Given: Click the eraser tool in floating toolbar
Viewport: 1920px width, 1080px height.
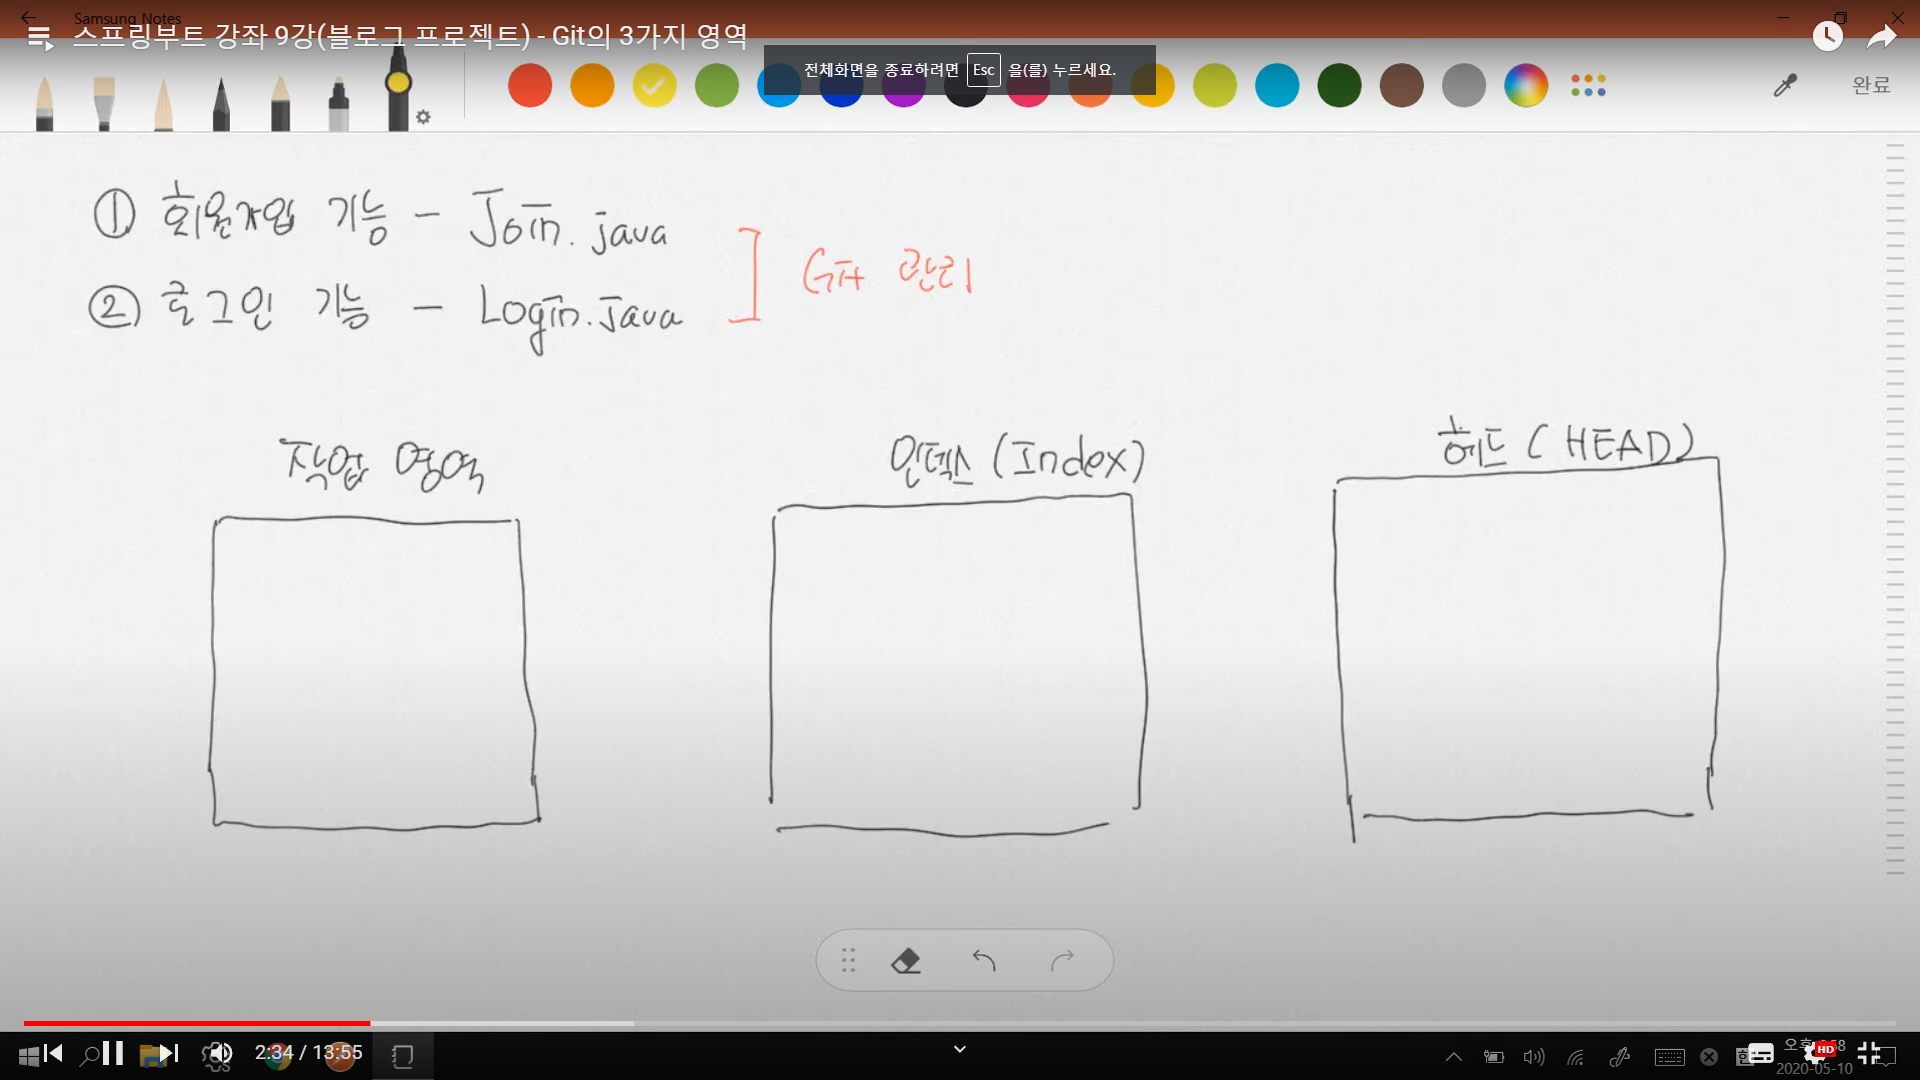Looking at the screenshot, I should pos(905,961).
